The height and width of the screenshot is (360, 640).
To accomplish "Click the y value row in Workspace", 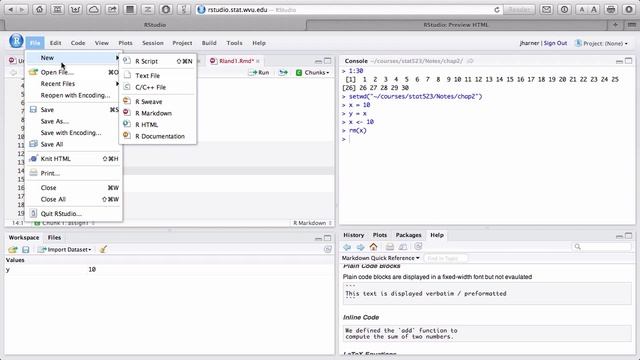I will point(169,269).
